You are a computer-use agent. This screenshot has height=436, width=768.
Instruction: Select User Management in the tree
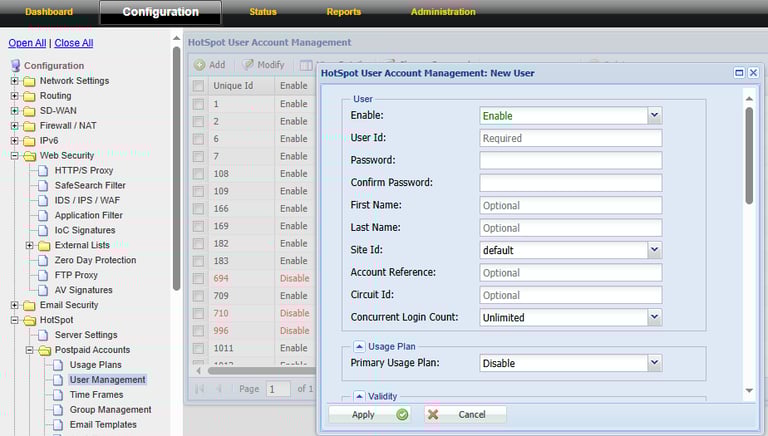[x=107, y=380]
